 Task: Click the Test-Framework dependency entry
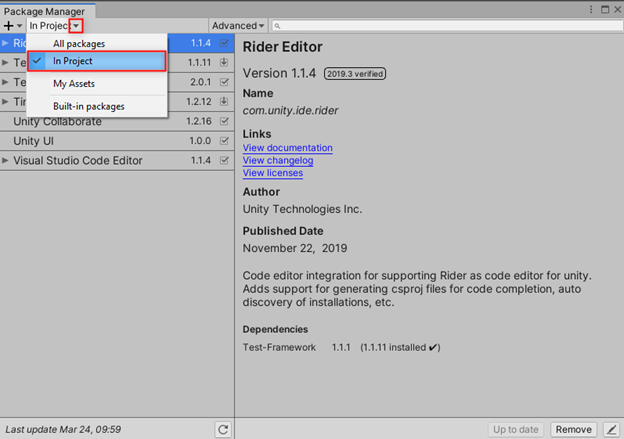point(279,347)
